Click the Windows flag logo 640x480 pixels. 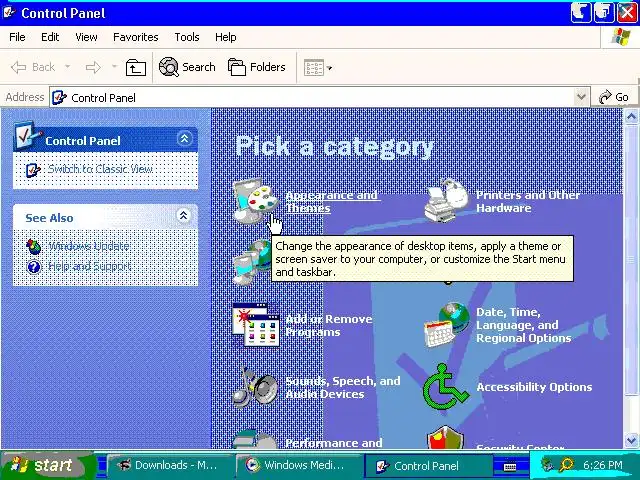click(x=620, y=37)
